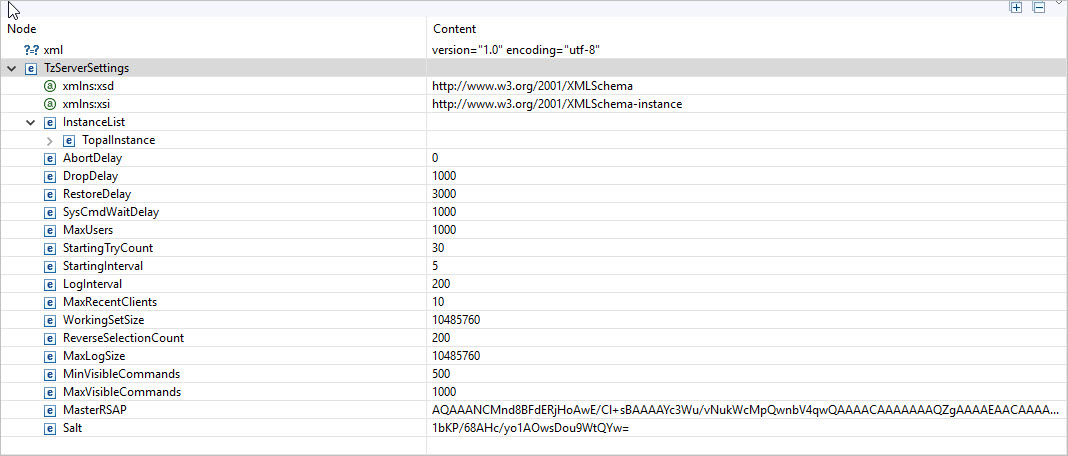Select the WorkingSetSize element row
Screen dimensions: 1068x456
point(103,320)
